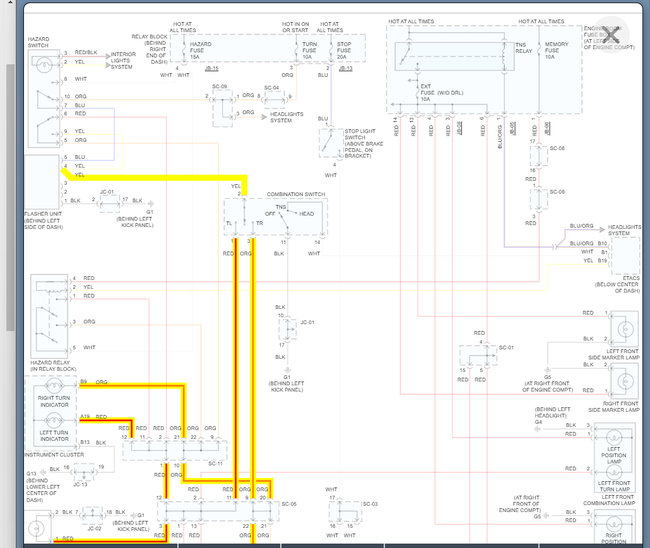Click the yellow highlighted arrowhead near flasher unit

[x=64, y=174]
